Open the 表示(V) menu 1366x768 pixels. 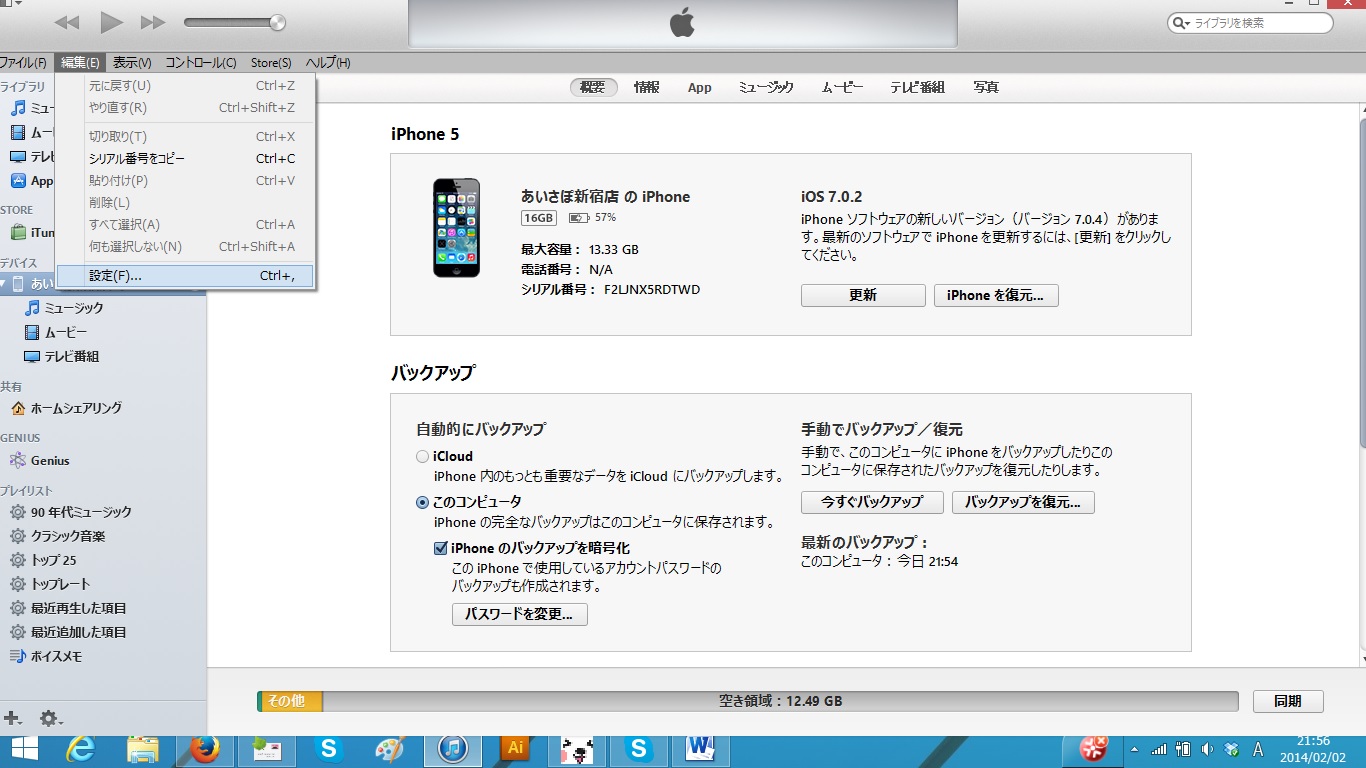(x=132, y=63)
